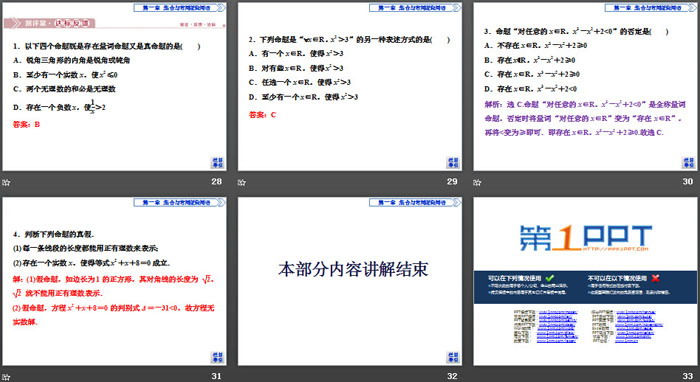Click the chapter header banner on slide 28
Screen dimensions: 700x382
tap(179, 8)
